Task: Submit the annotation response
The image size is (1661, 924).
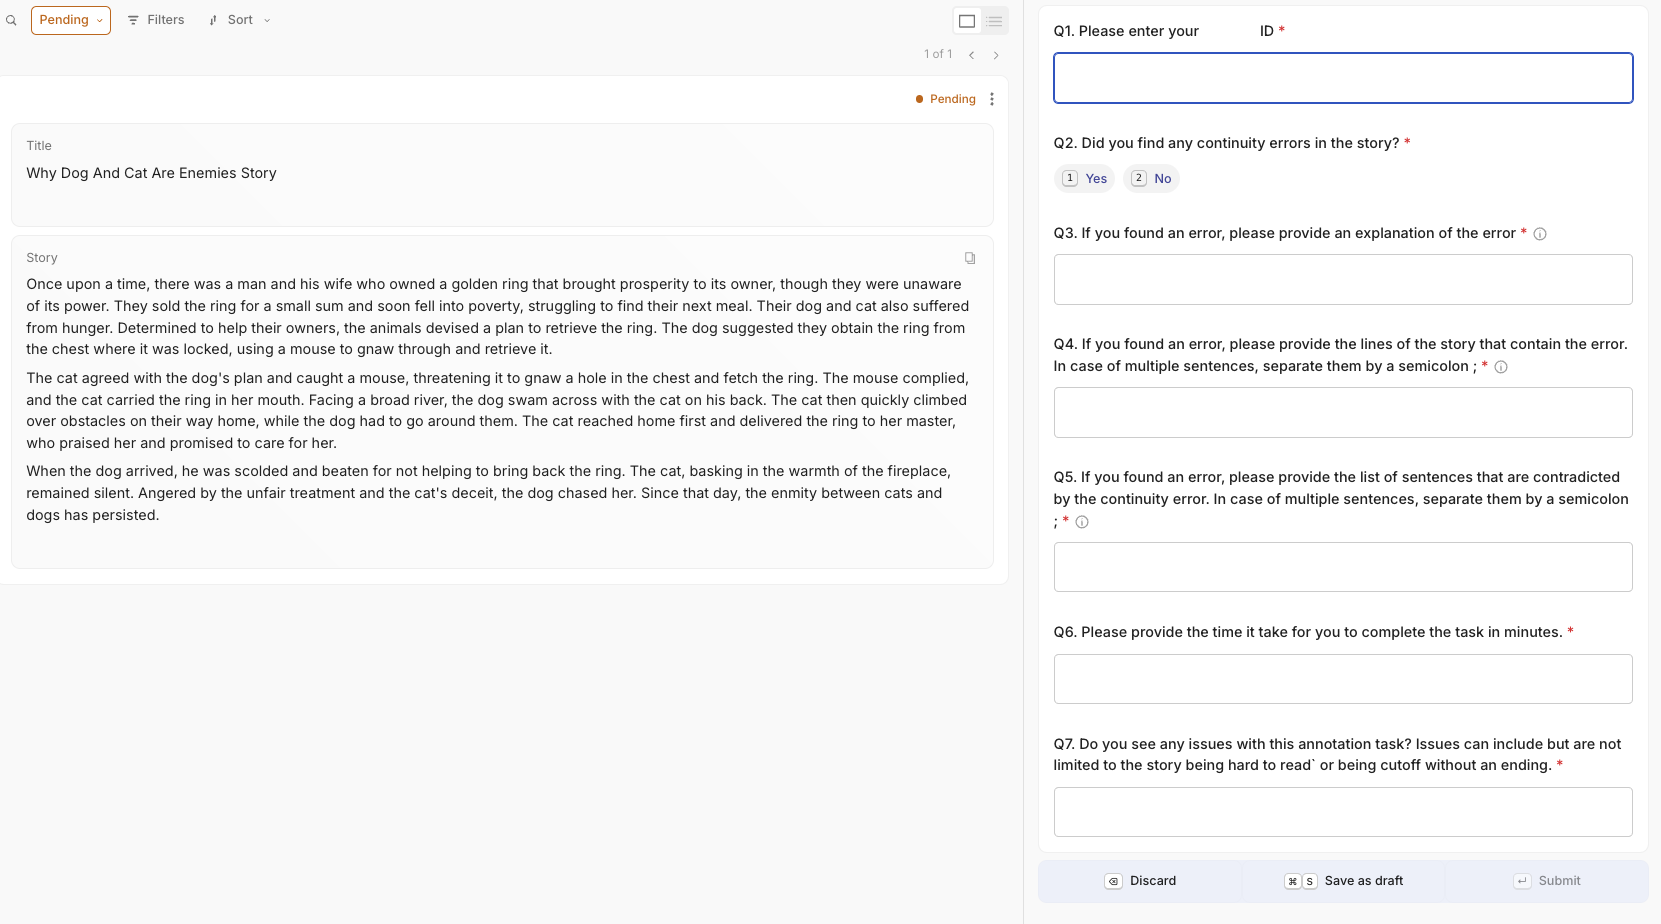Action: coord(1547,881)
